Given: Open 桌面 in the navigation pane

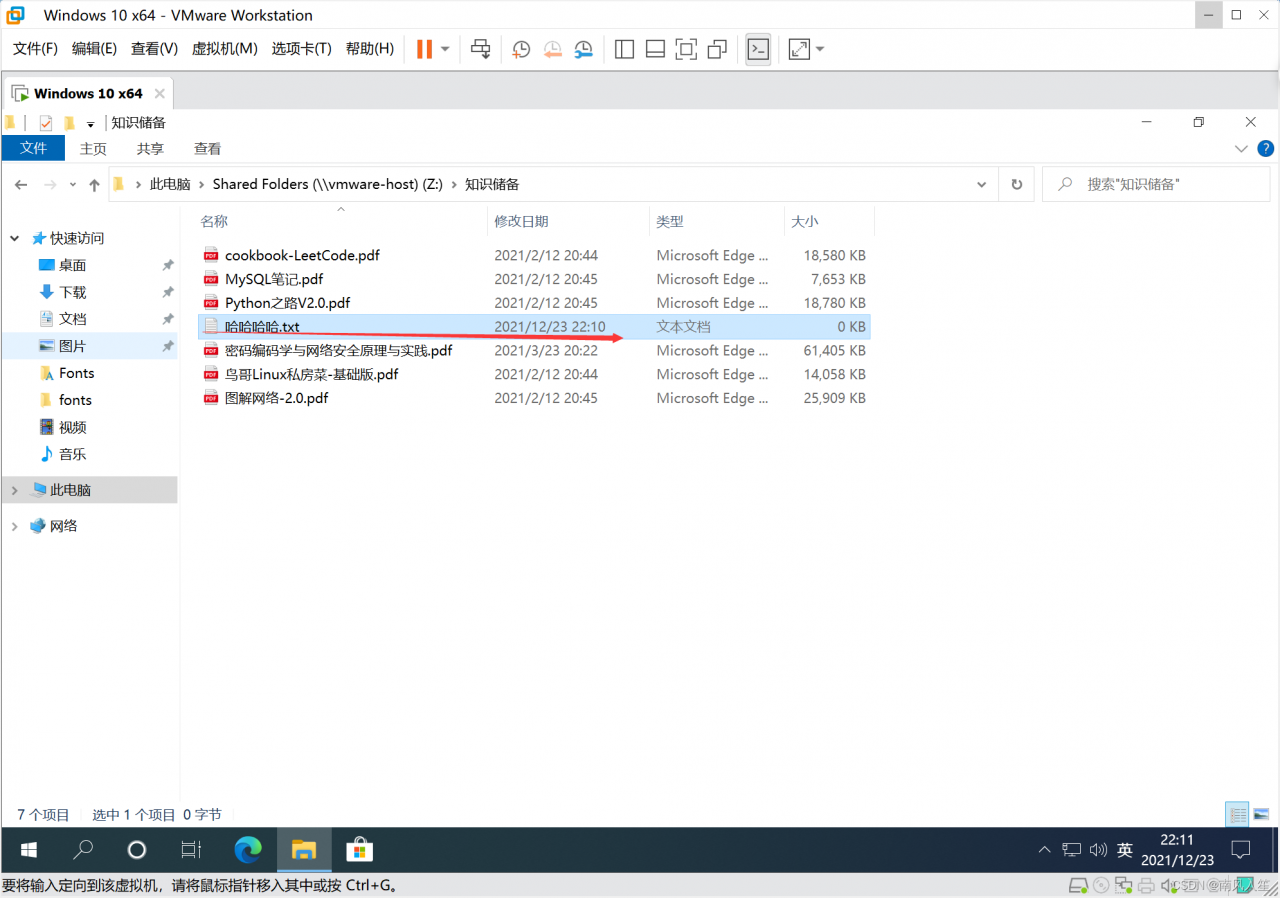Looking at the screenshot, I should pos(72,265).
